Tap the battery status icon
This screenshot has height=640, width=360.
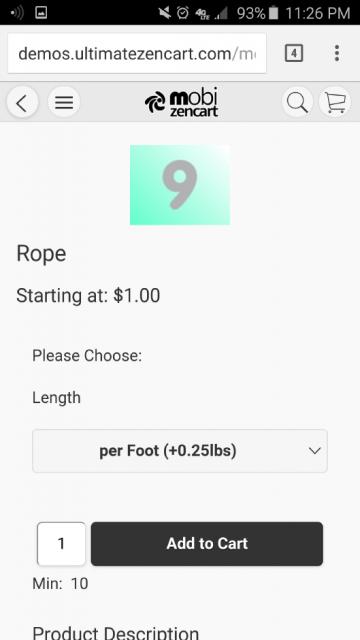274,13
